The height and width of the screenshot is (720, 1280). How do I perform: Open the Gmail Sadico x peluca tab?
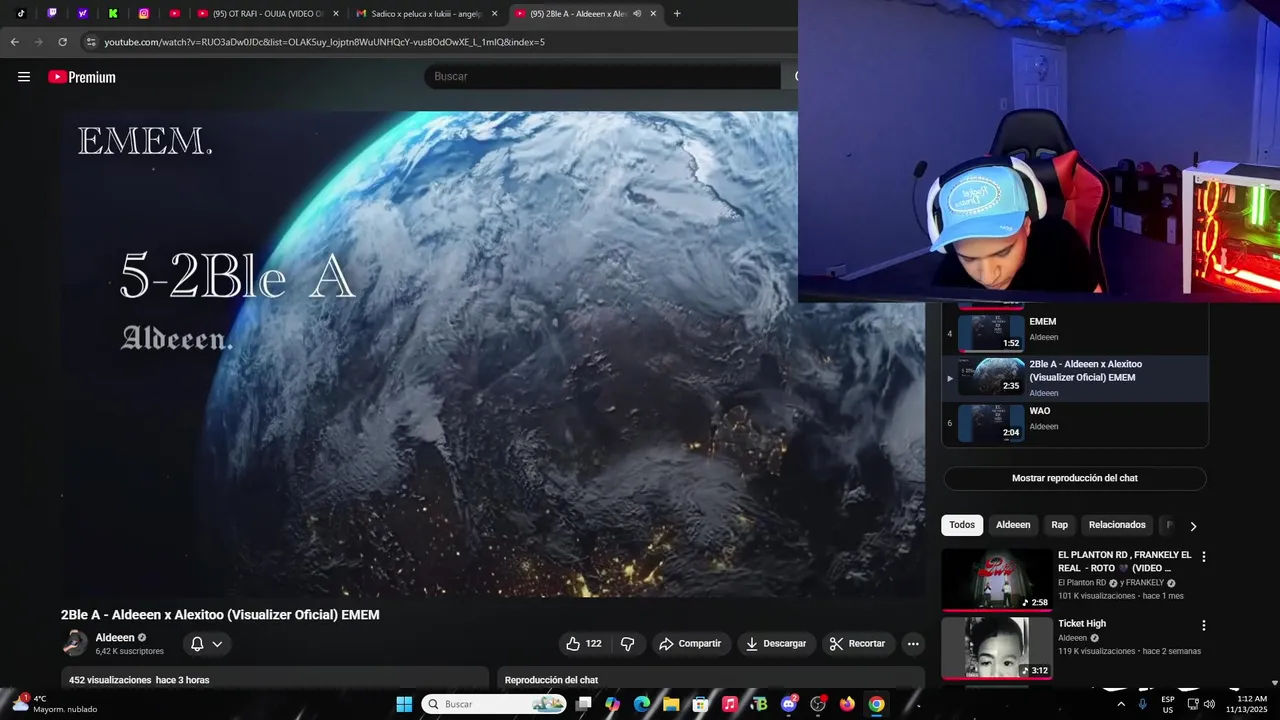tap(427, 14)
